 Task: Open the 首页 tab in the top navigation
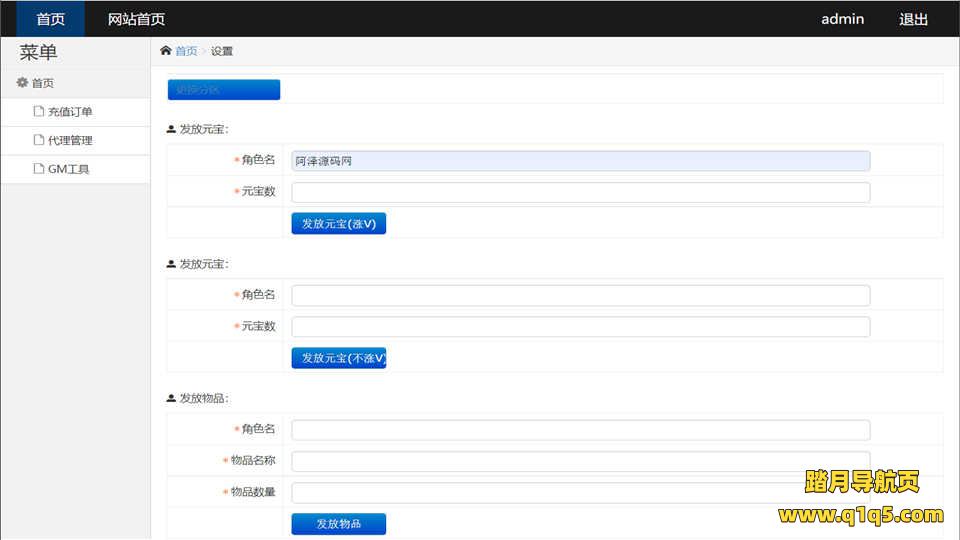pos(50,19)
